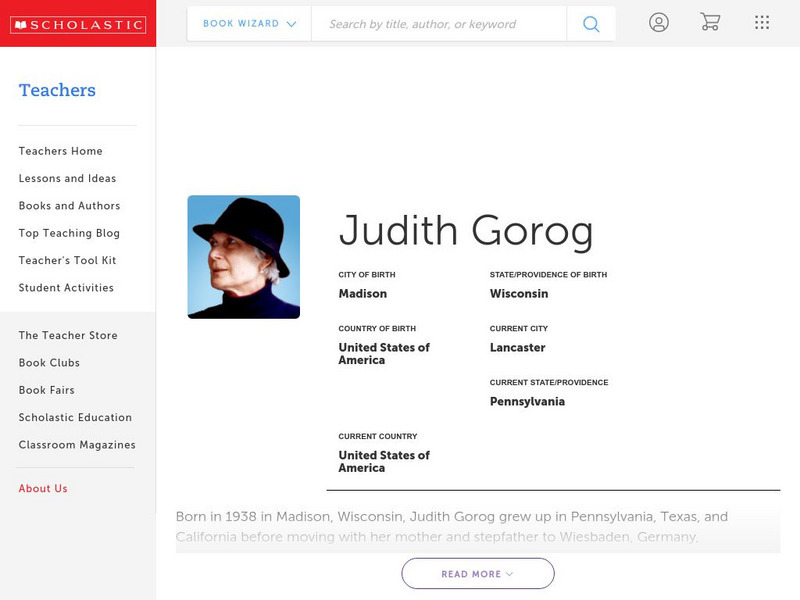Visit the Top Teaching Blog
Image resolution: width=800 pixels, height=600 pixels.
tap(69, 233)
